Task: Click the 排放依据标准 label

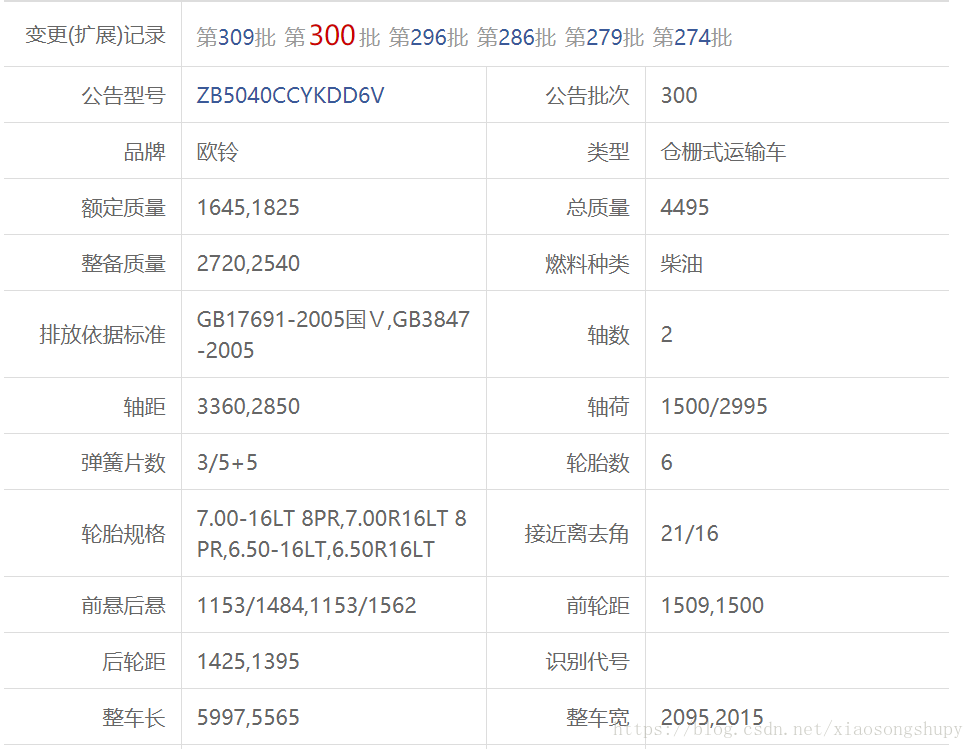Action: [102, 335]
